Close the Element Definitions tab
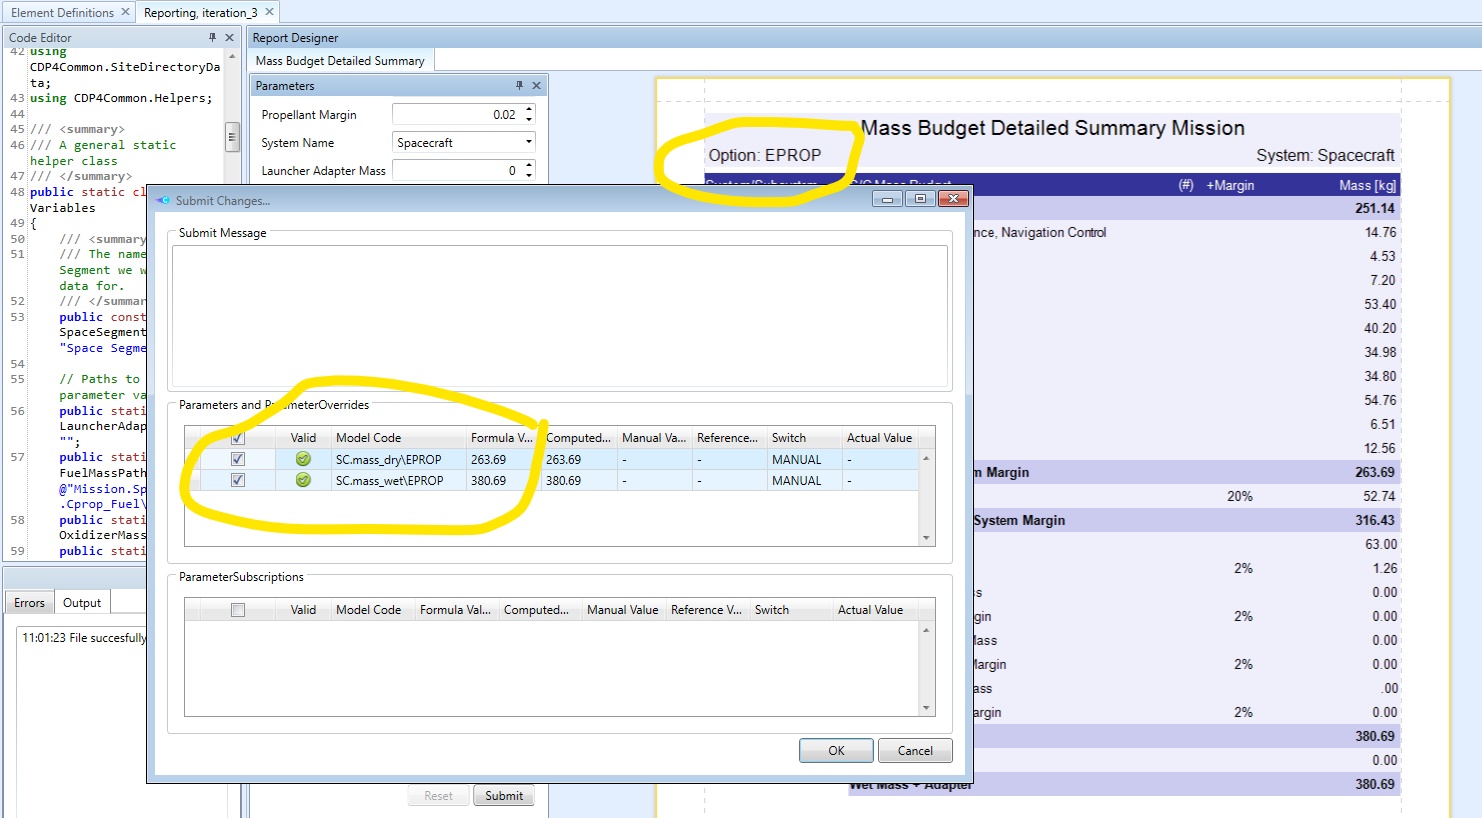The height and width of the screenshot is (818, 1482). pyautogui.click(x=126, y=14)
